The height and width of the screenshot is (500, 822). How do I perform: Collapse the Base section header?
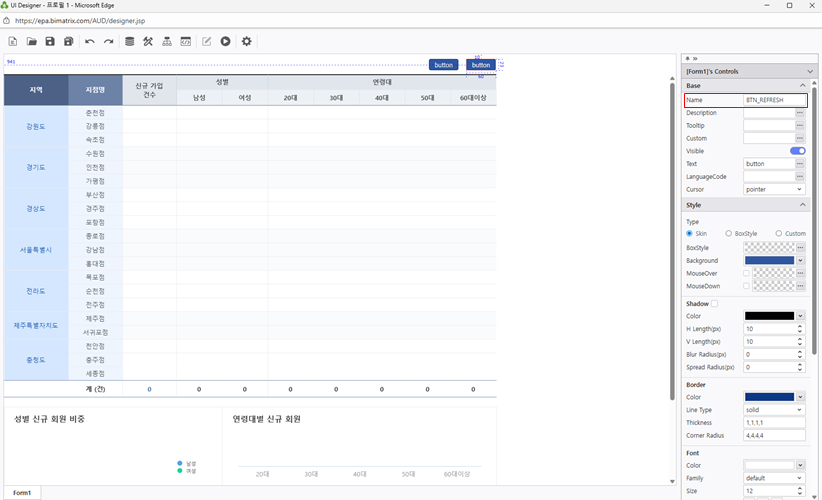click(x=745, y=86)
